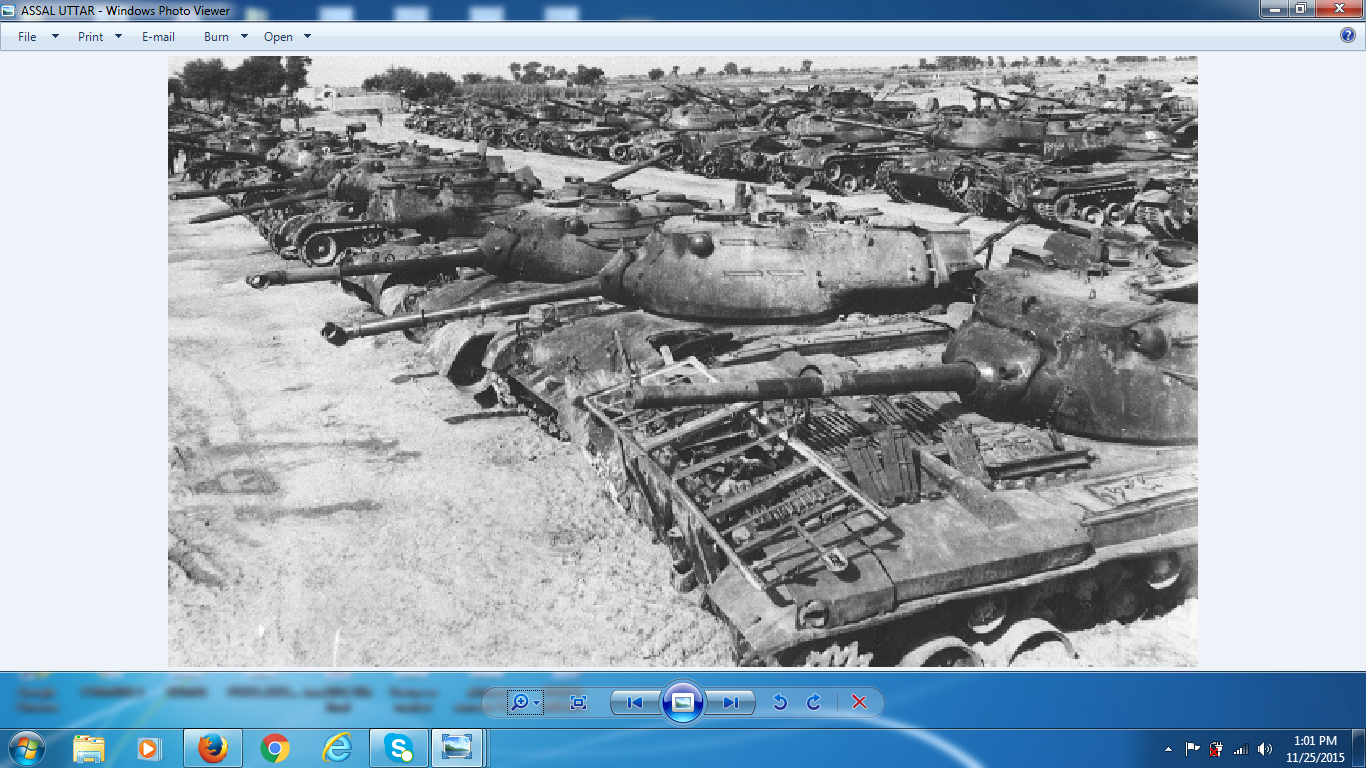Open the Burn menu

click(216, 37)
